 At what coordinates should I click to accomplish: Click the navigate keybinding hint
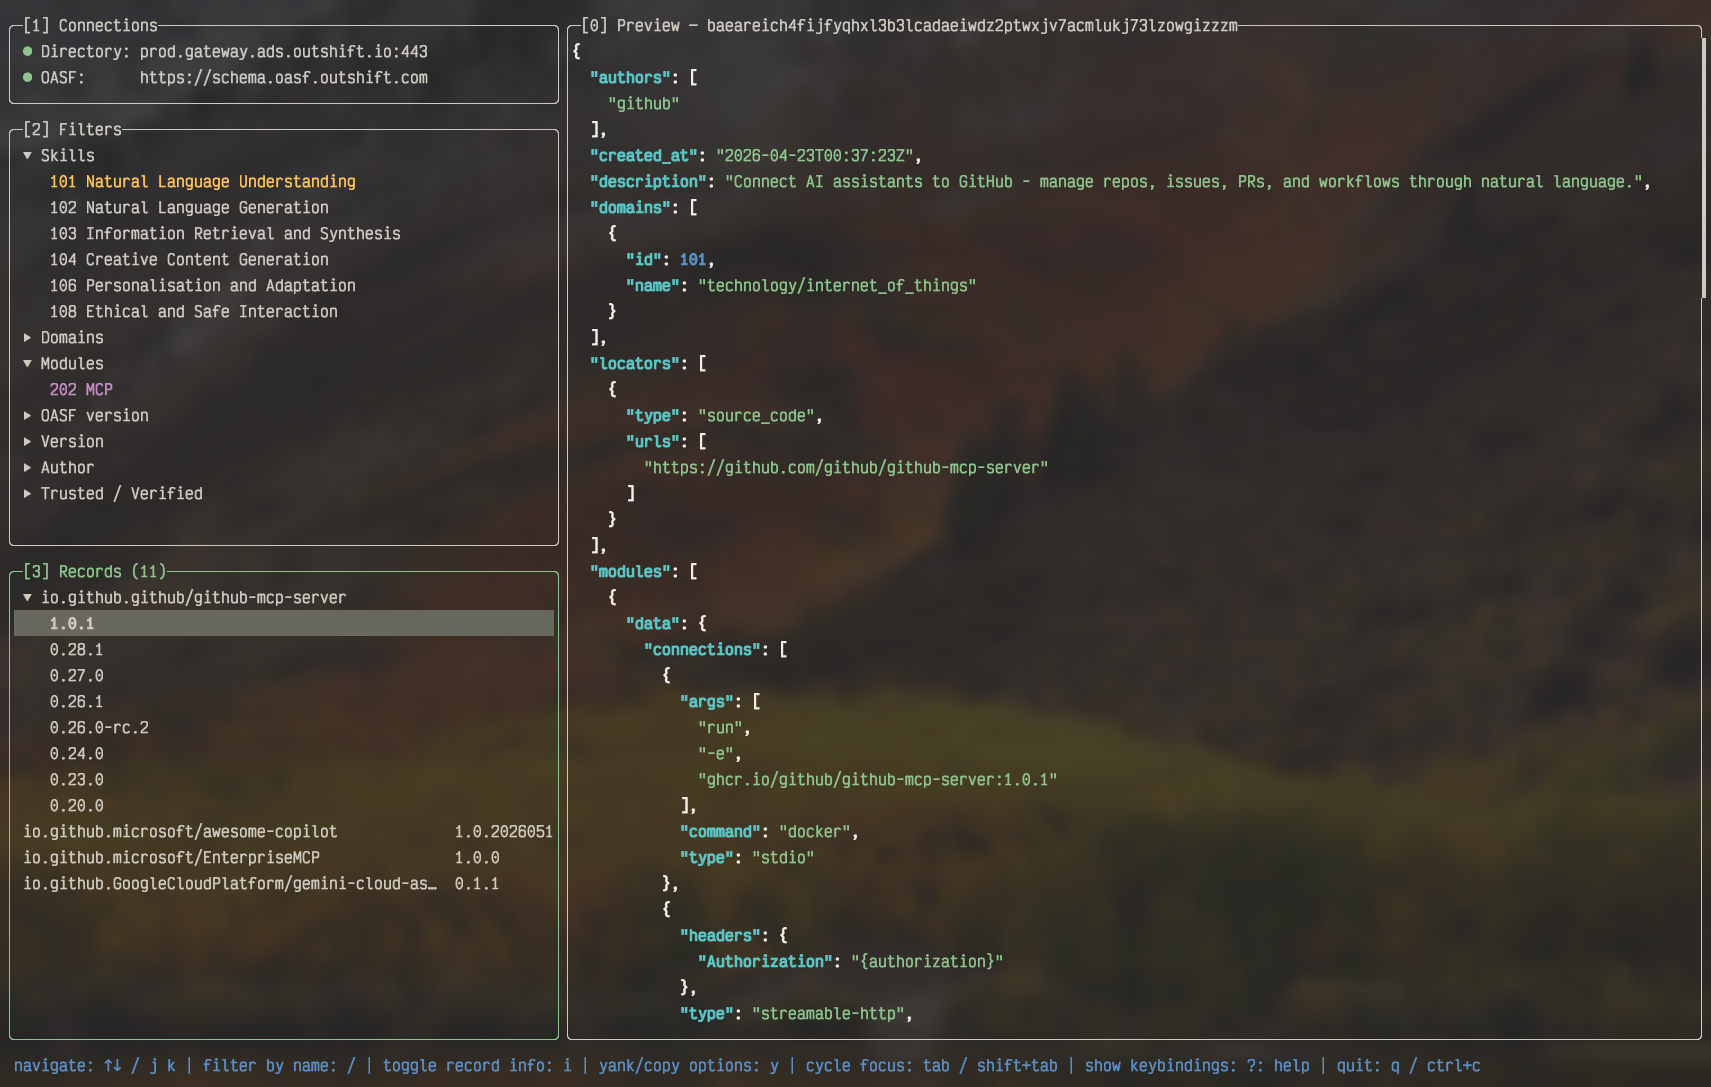tap(95, 1066)
